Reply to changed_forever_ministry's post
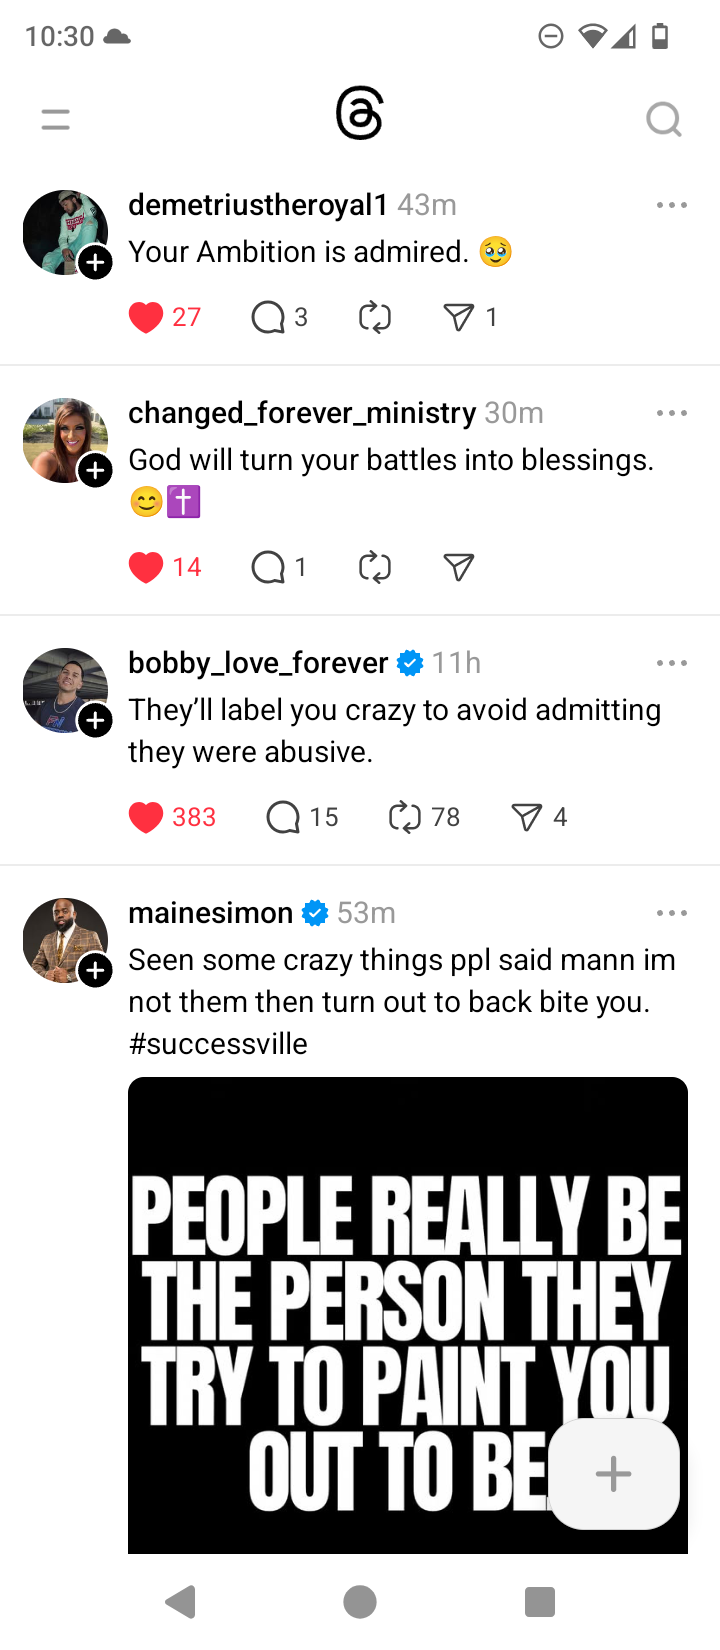 (x=268, y=568)
